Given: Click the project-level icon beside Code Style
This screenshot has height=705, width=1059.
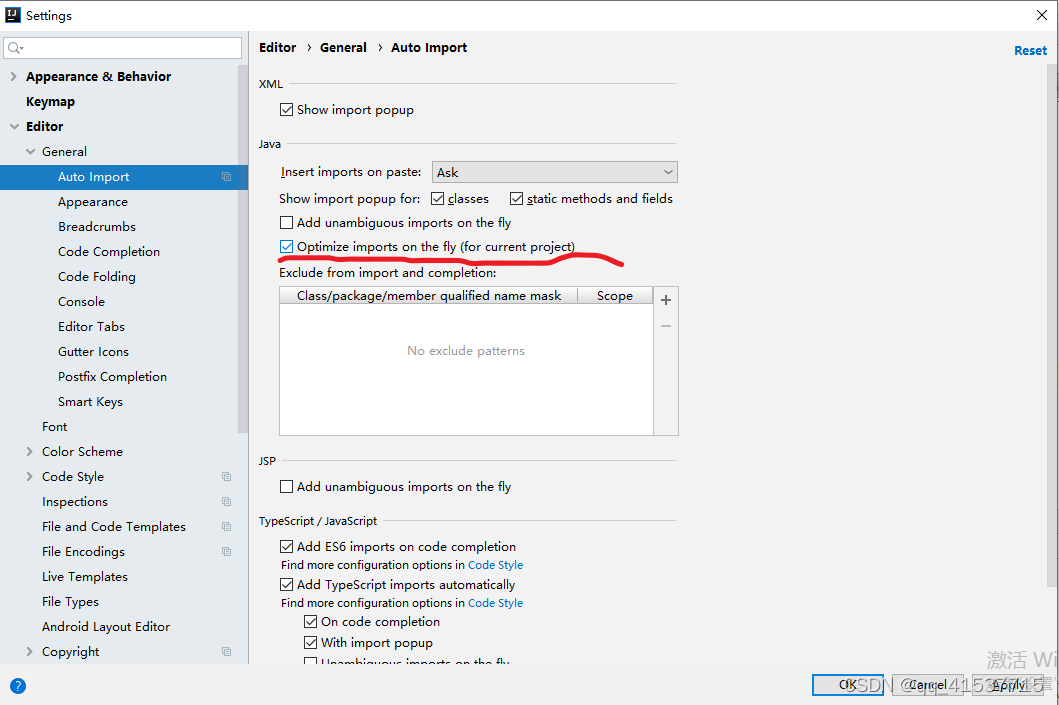Looking at the screenshot, I should pos(226,477).
